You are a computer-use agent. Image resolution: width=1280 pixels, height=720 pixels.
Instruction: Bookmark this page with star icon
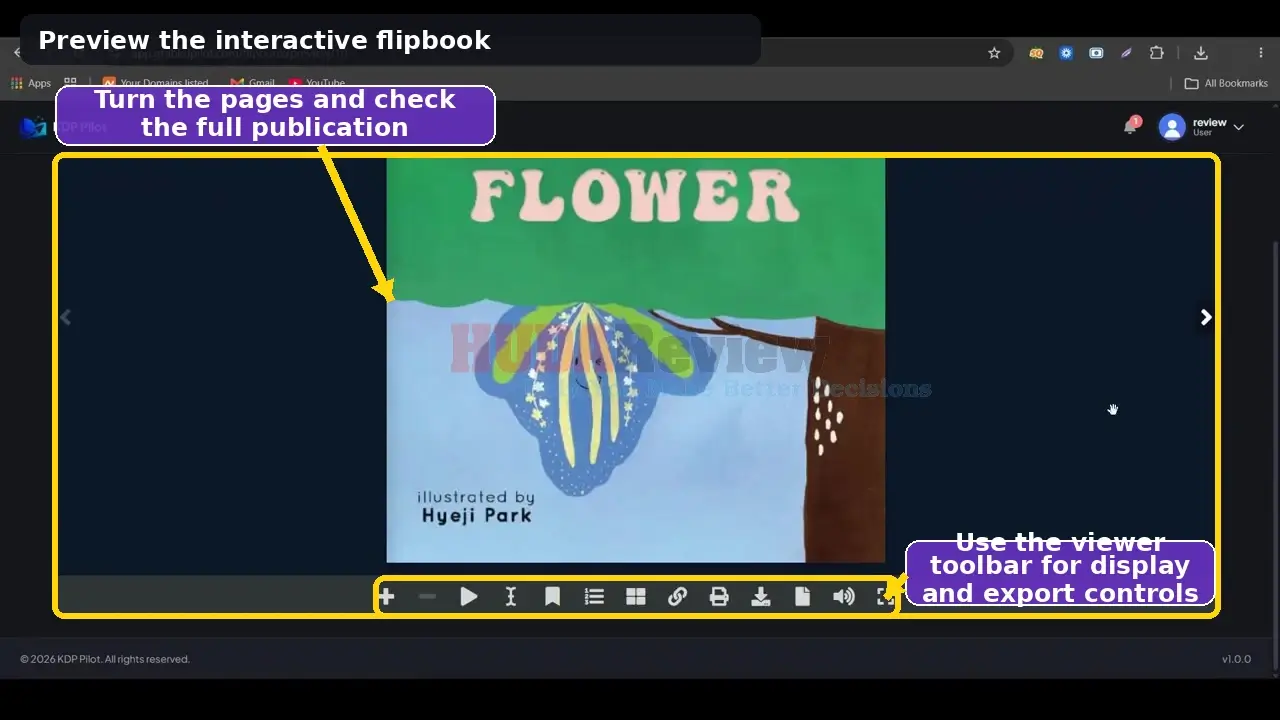(994, 53)
